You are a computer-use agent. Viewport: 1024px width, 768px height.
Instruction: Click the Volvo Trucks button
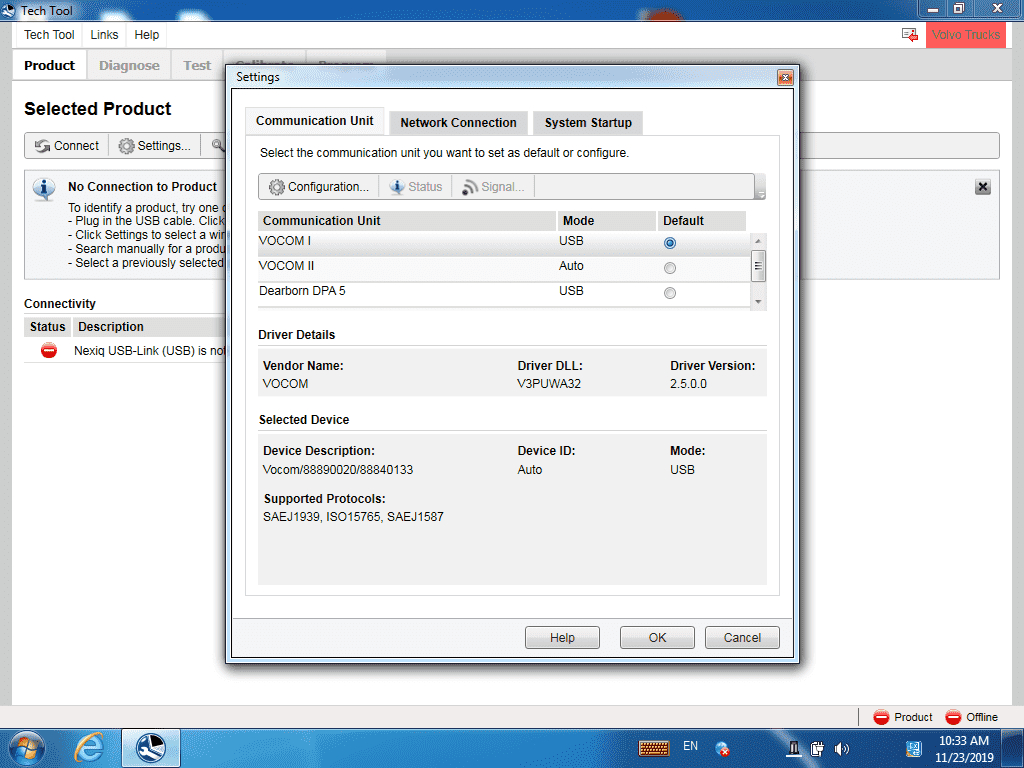(x=966, y=35)
